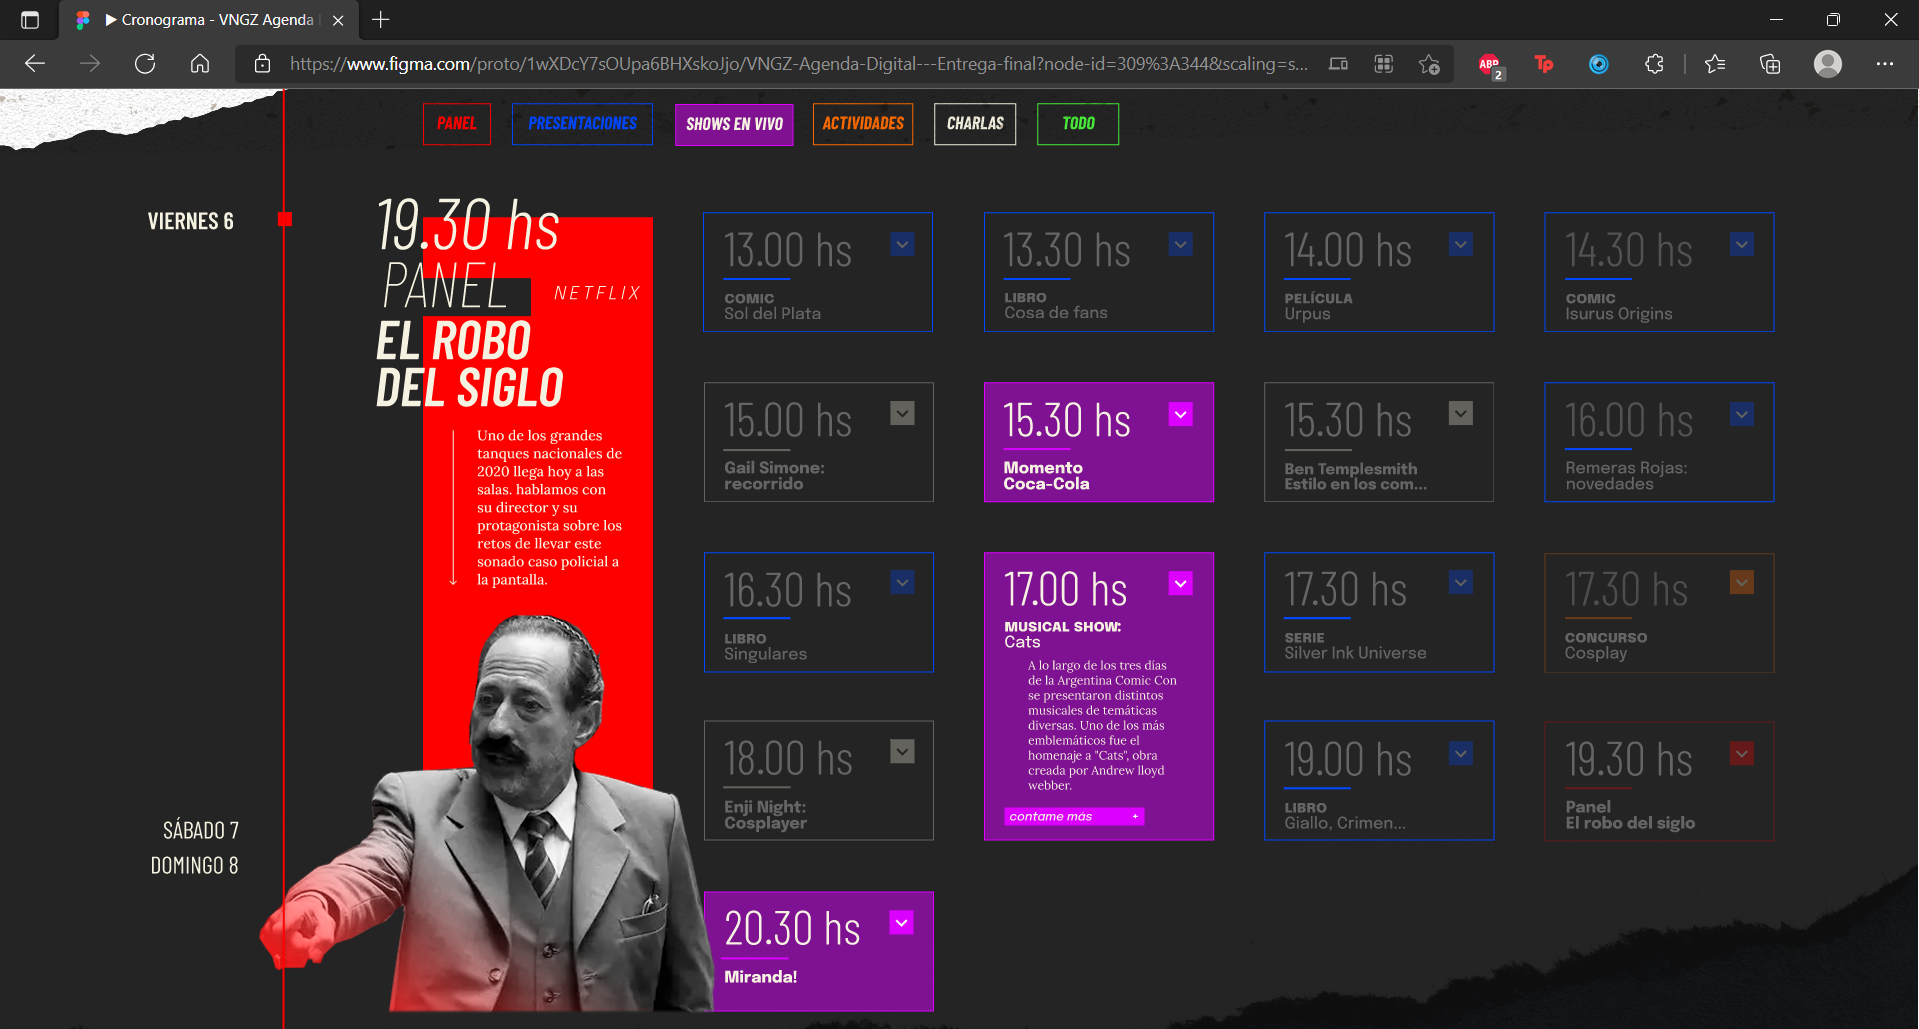Click 'MUSICAL SHOW: Cats' heading
The image size is (1919, 1029).
tap(1062, 634)
